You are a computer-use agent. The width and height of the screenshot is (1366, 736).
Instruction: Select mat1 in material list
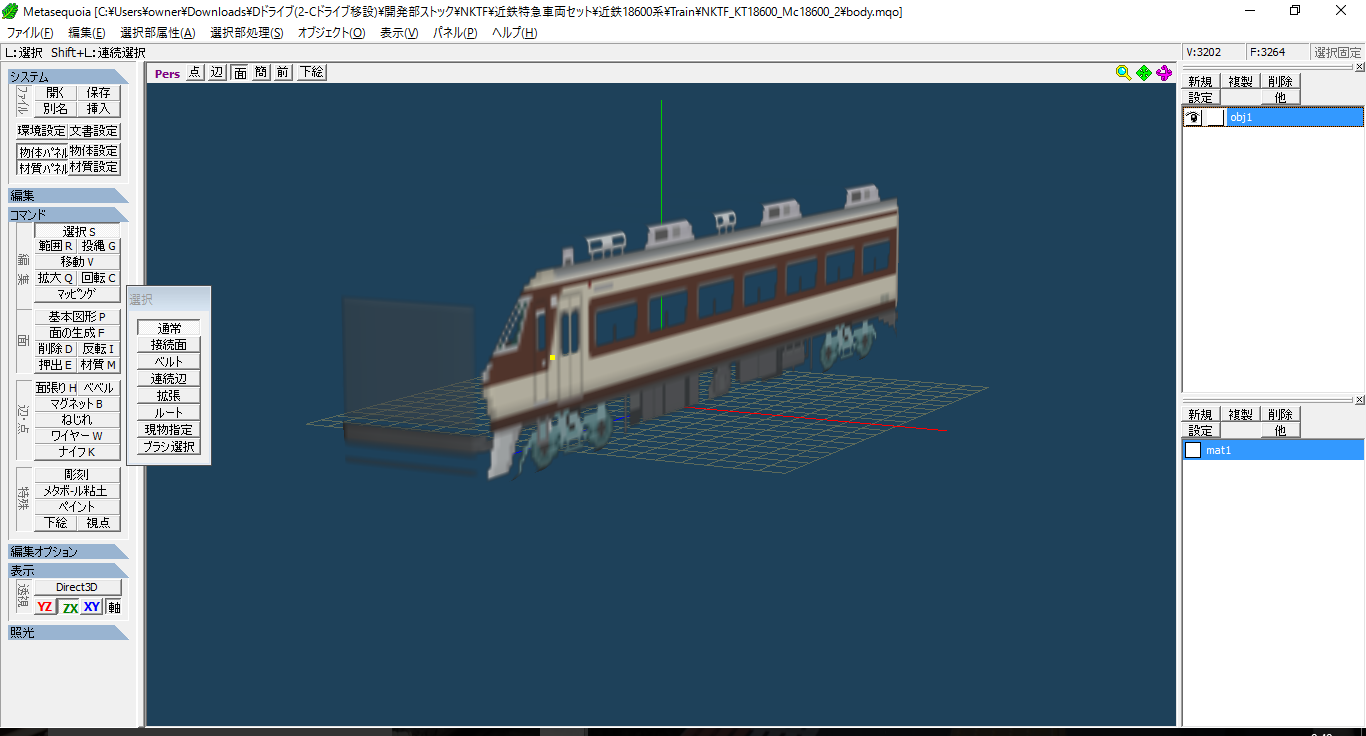1284,450
